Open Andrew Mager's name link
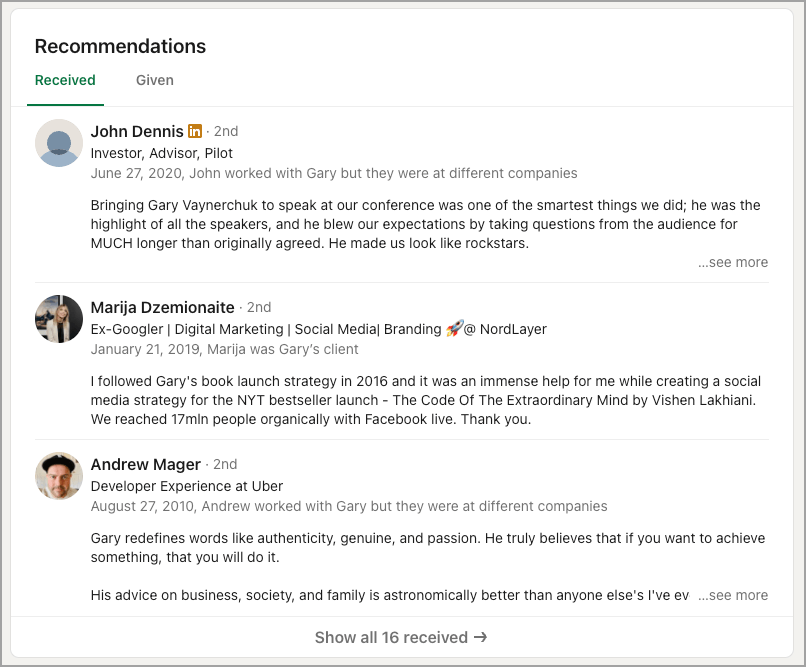806x667 pixels. (x=145, y=464)
